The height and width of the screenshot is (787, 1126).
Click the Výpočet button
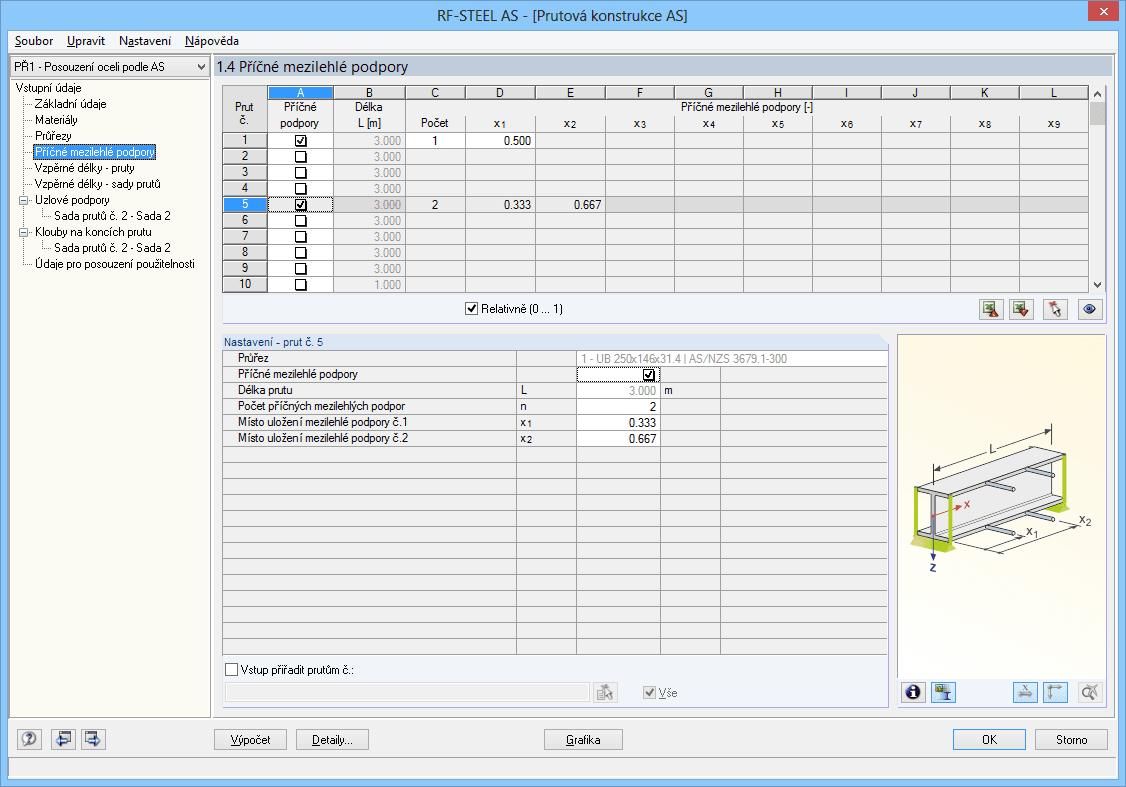251,740
